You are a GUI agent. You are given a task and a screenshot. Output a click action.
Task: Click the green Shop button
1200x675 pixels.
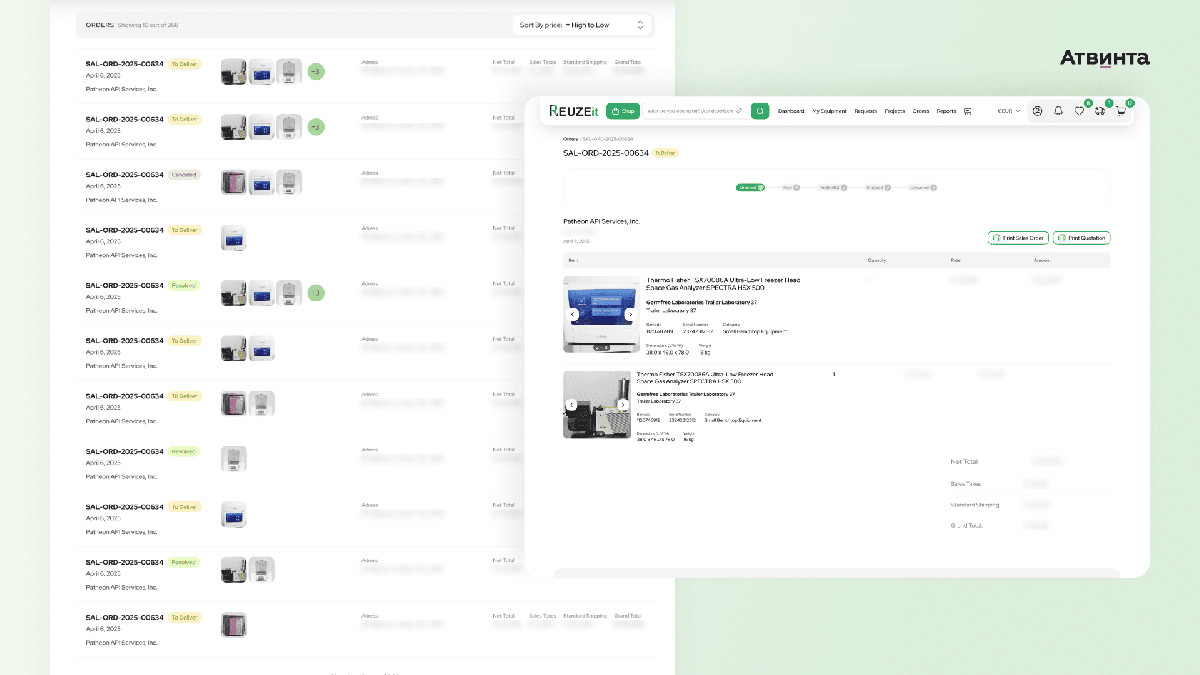tap(623, 111)
